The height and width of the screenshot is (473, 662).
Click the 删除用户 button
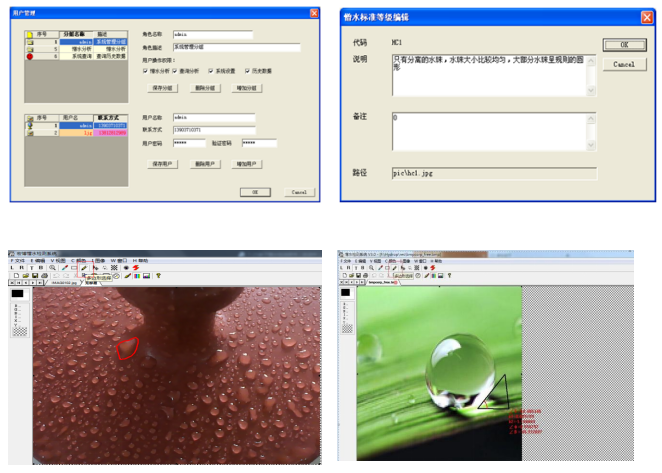204,163
